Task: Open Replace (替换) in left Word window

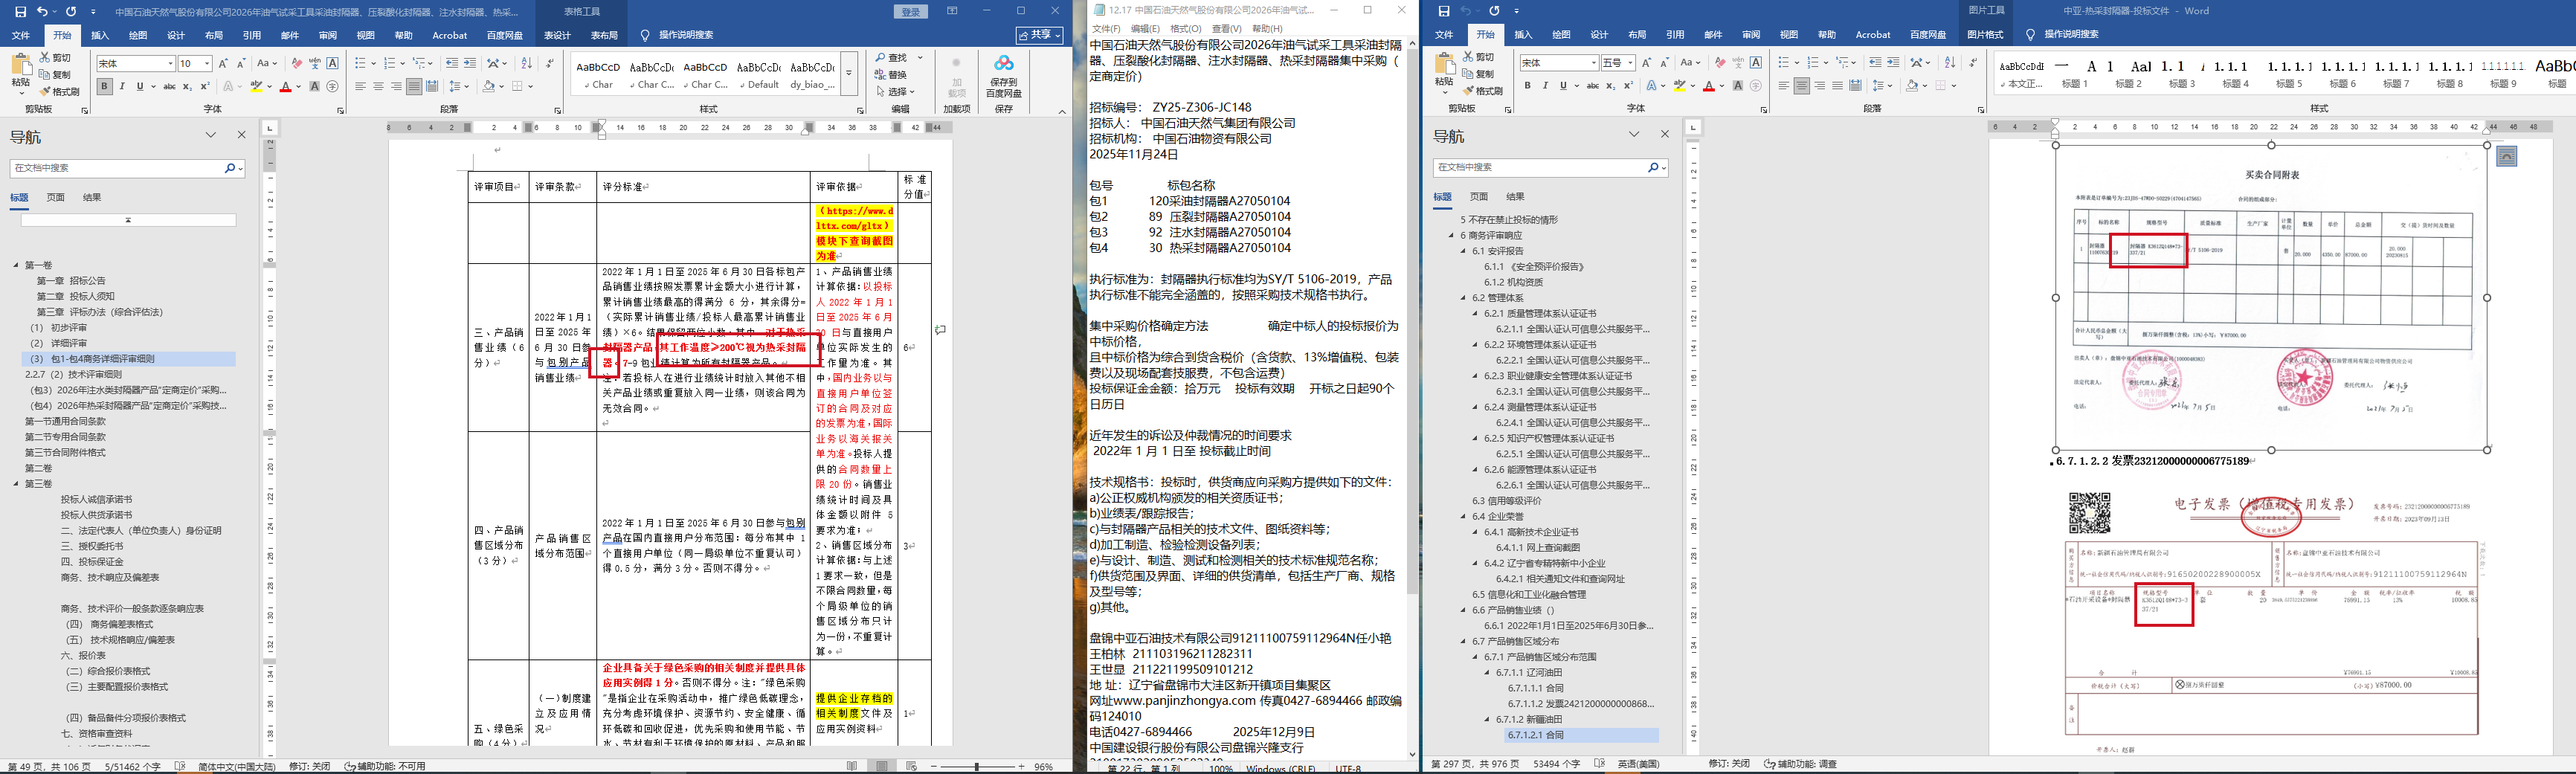Action: click(890, 75)
